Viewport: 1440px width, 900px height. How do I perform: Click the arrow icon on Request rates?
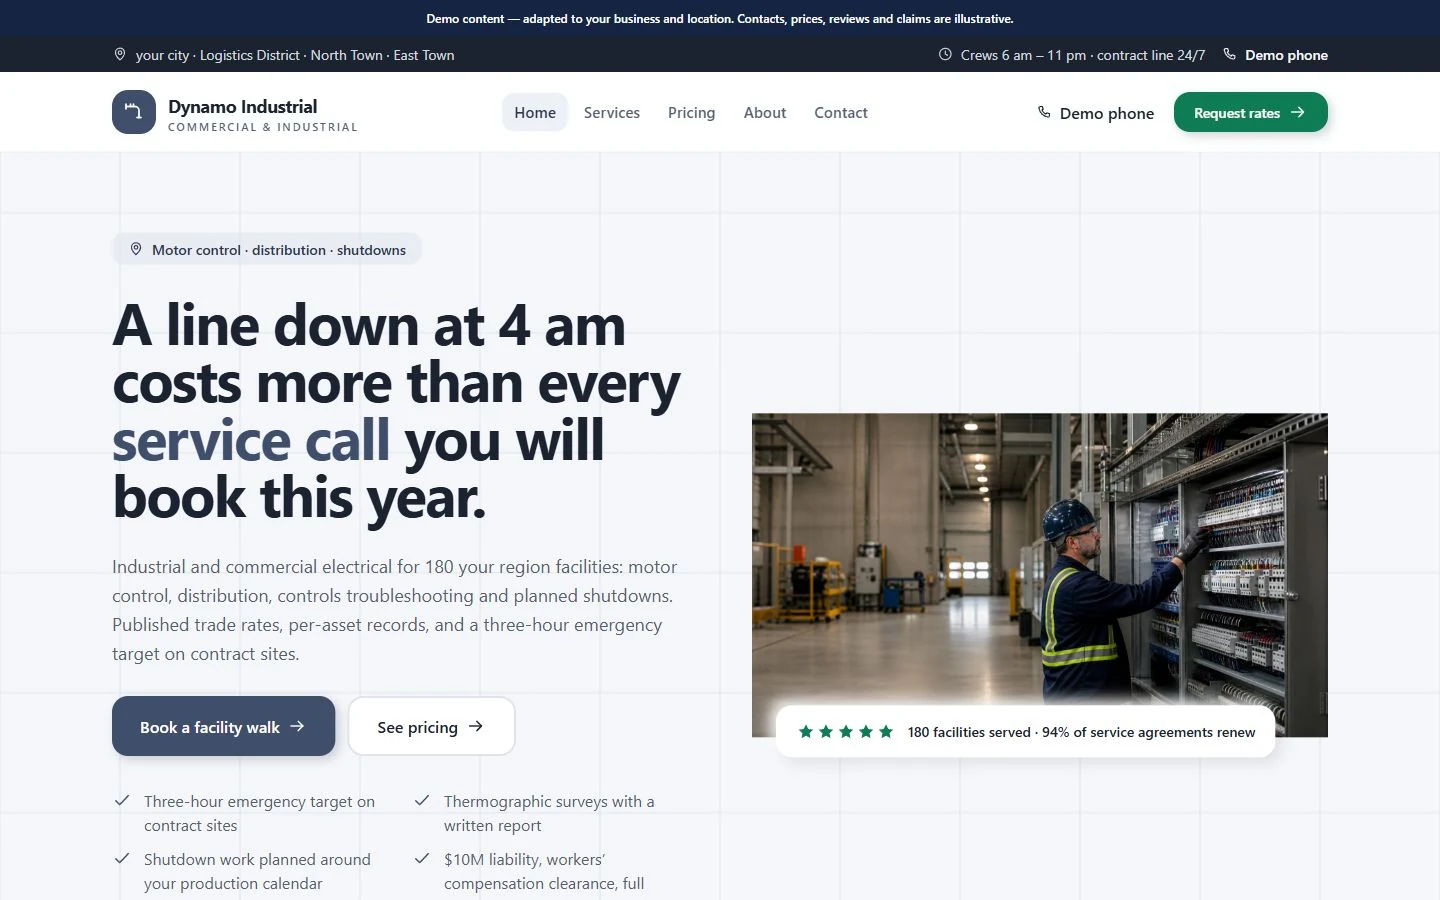pos(1298,113)
